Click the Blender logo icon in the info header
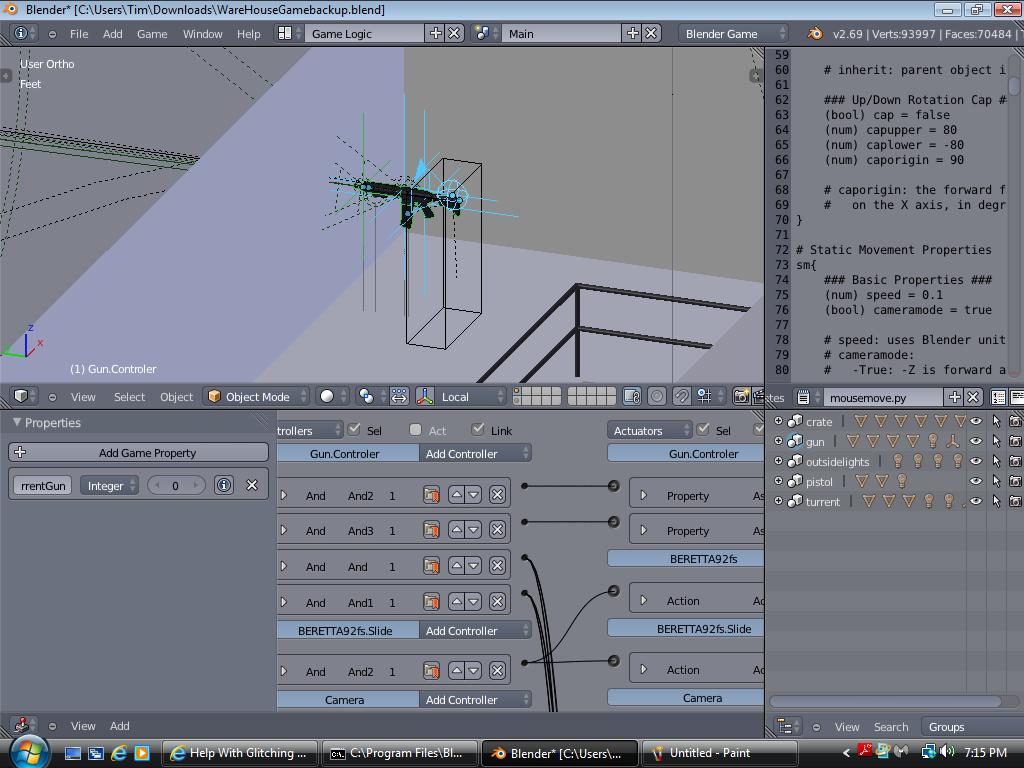The image size is (1024, 768). 814,33
